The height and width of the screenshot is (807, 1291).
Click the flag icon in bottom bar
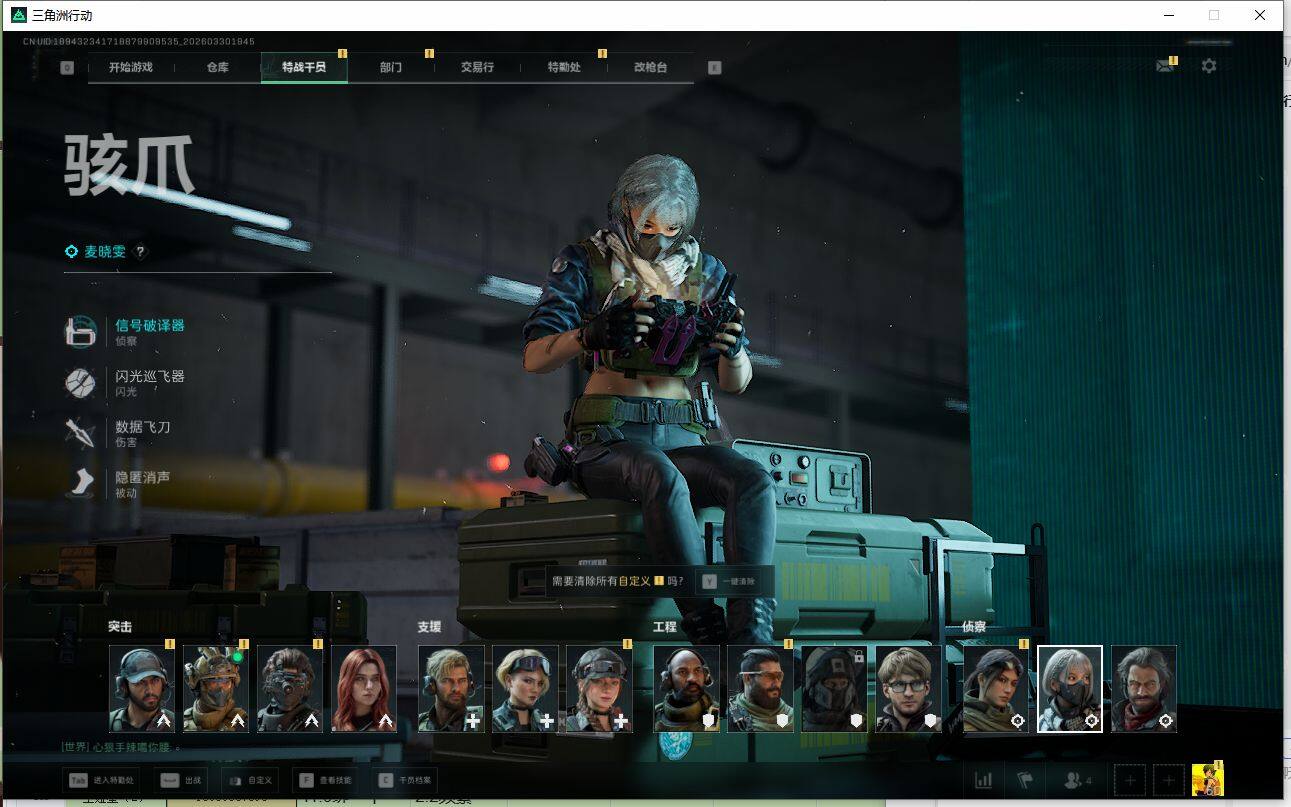tap(1024, 780)
